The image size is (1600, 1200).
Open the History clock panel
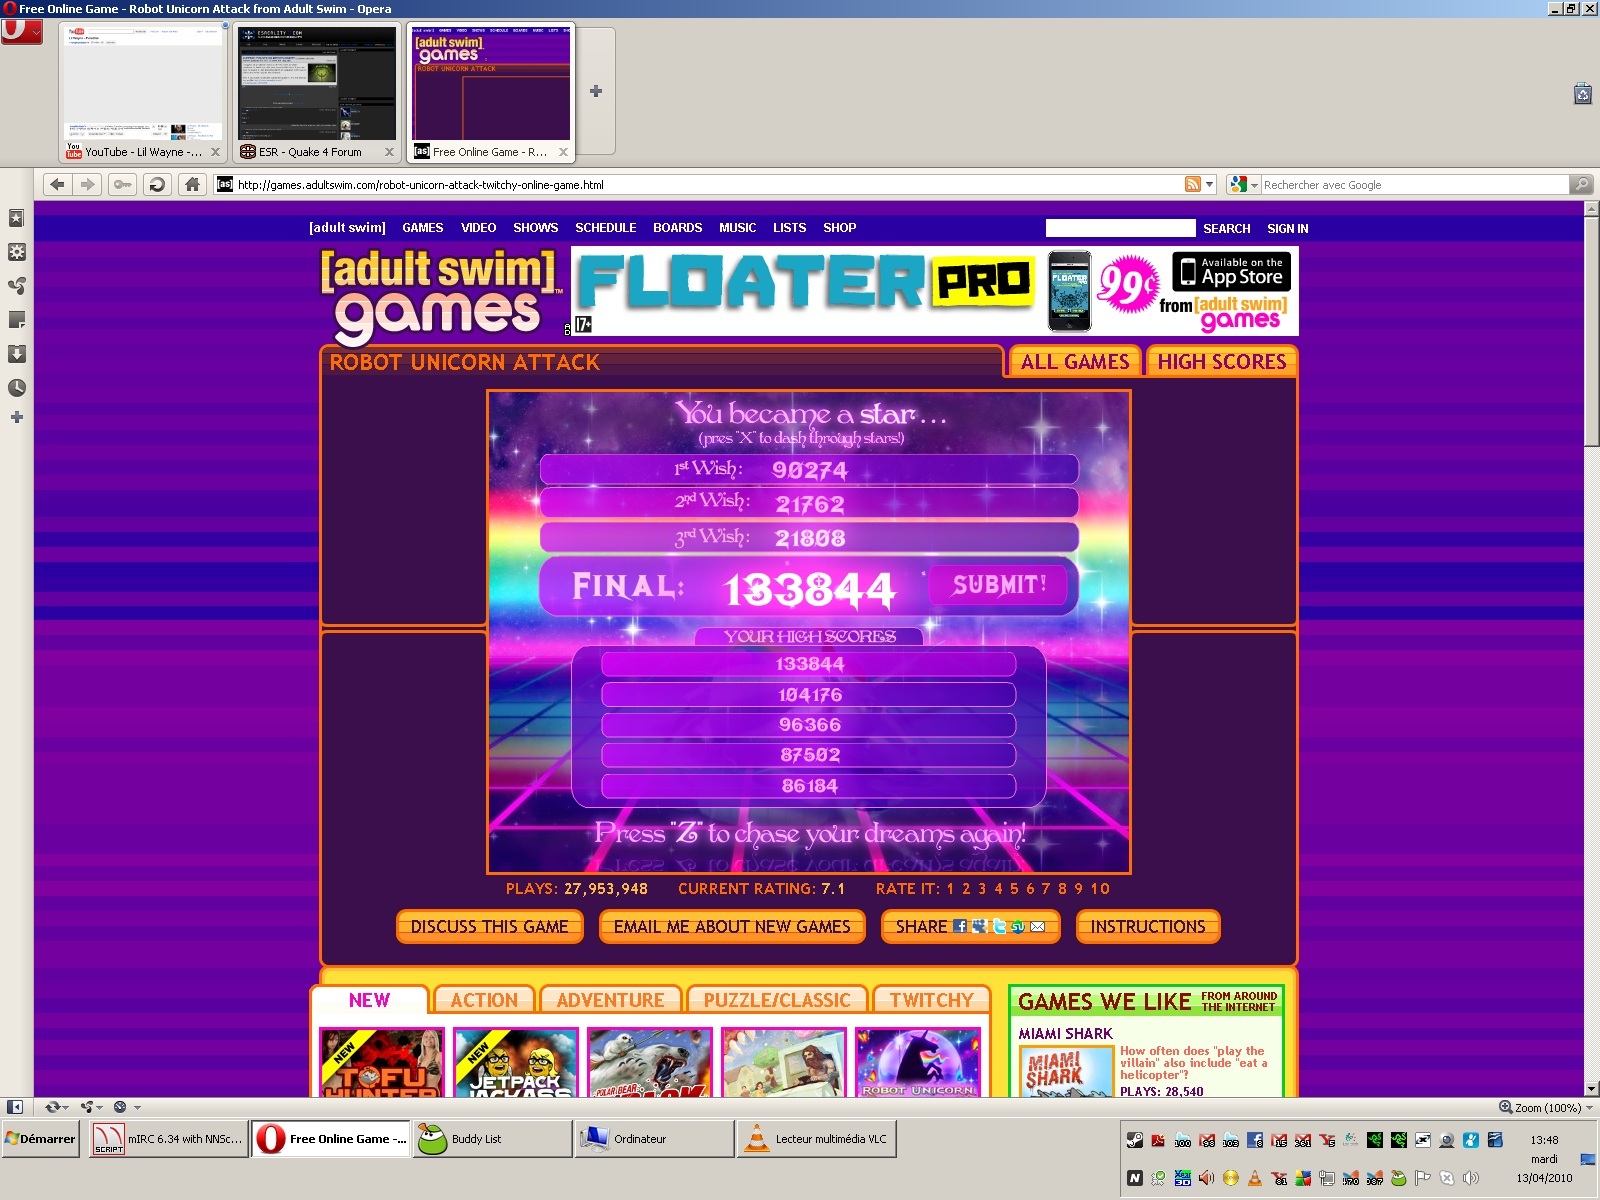(x=16, y=388)
